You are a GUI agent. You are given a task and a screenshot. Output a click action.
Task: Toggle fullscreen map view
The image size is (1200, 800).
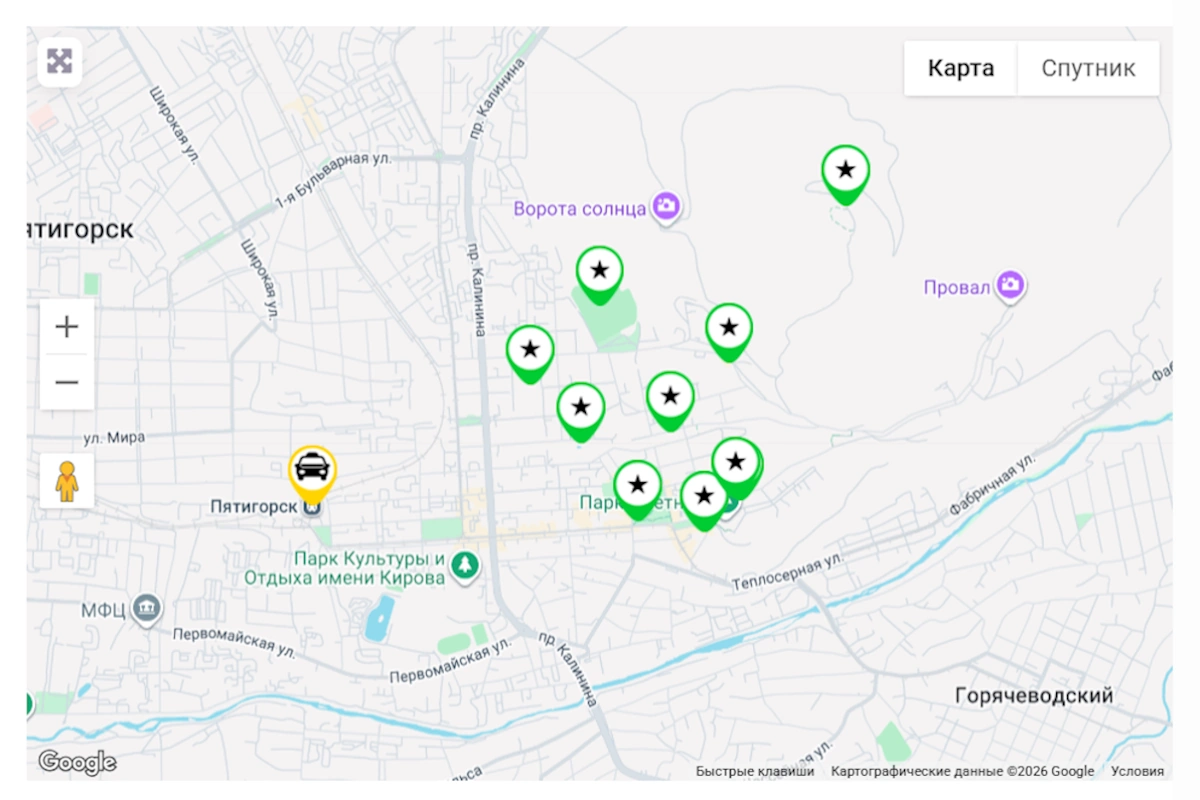(60, 62)
